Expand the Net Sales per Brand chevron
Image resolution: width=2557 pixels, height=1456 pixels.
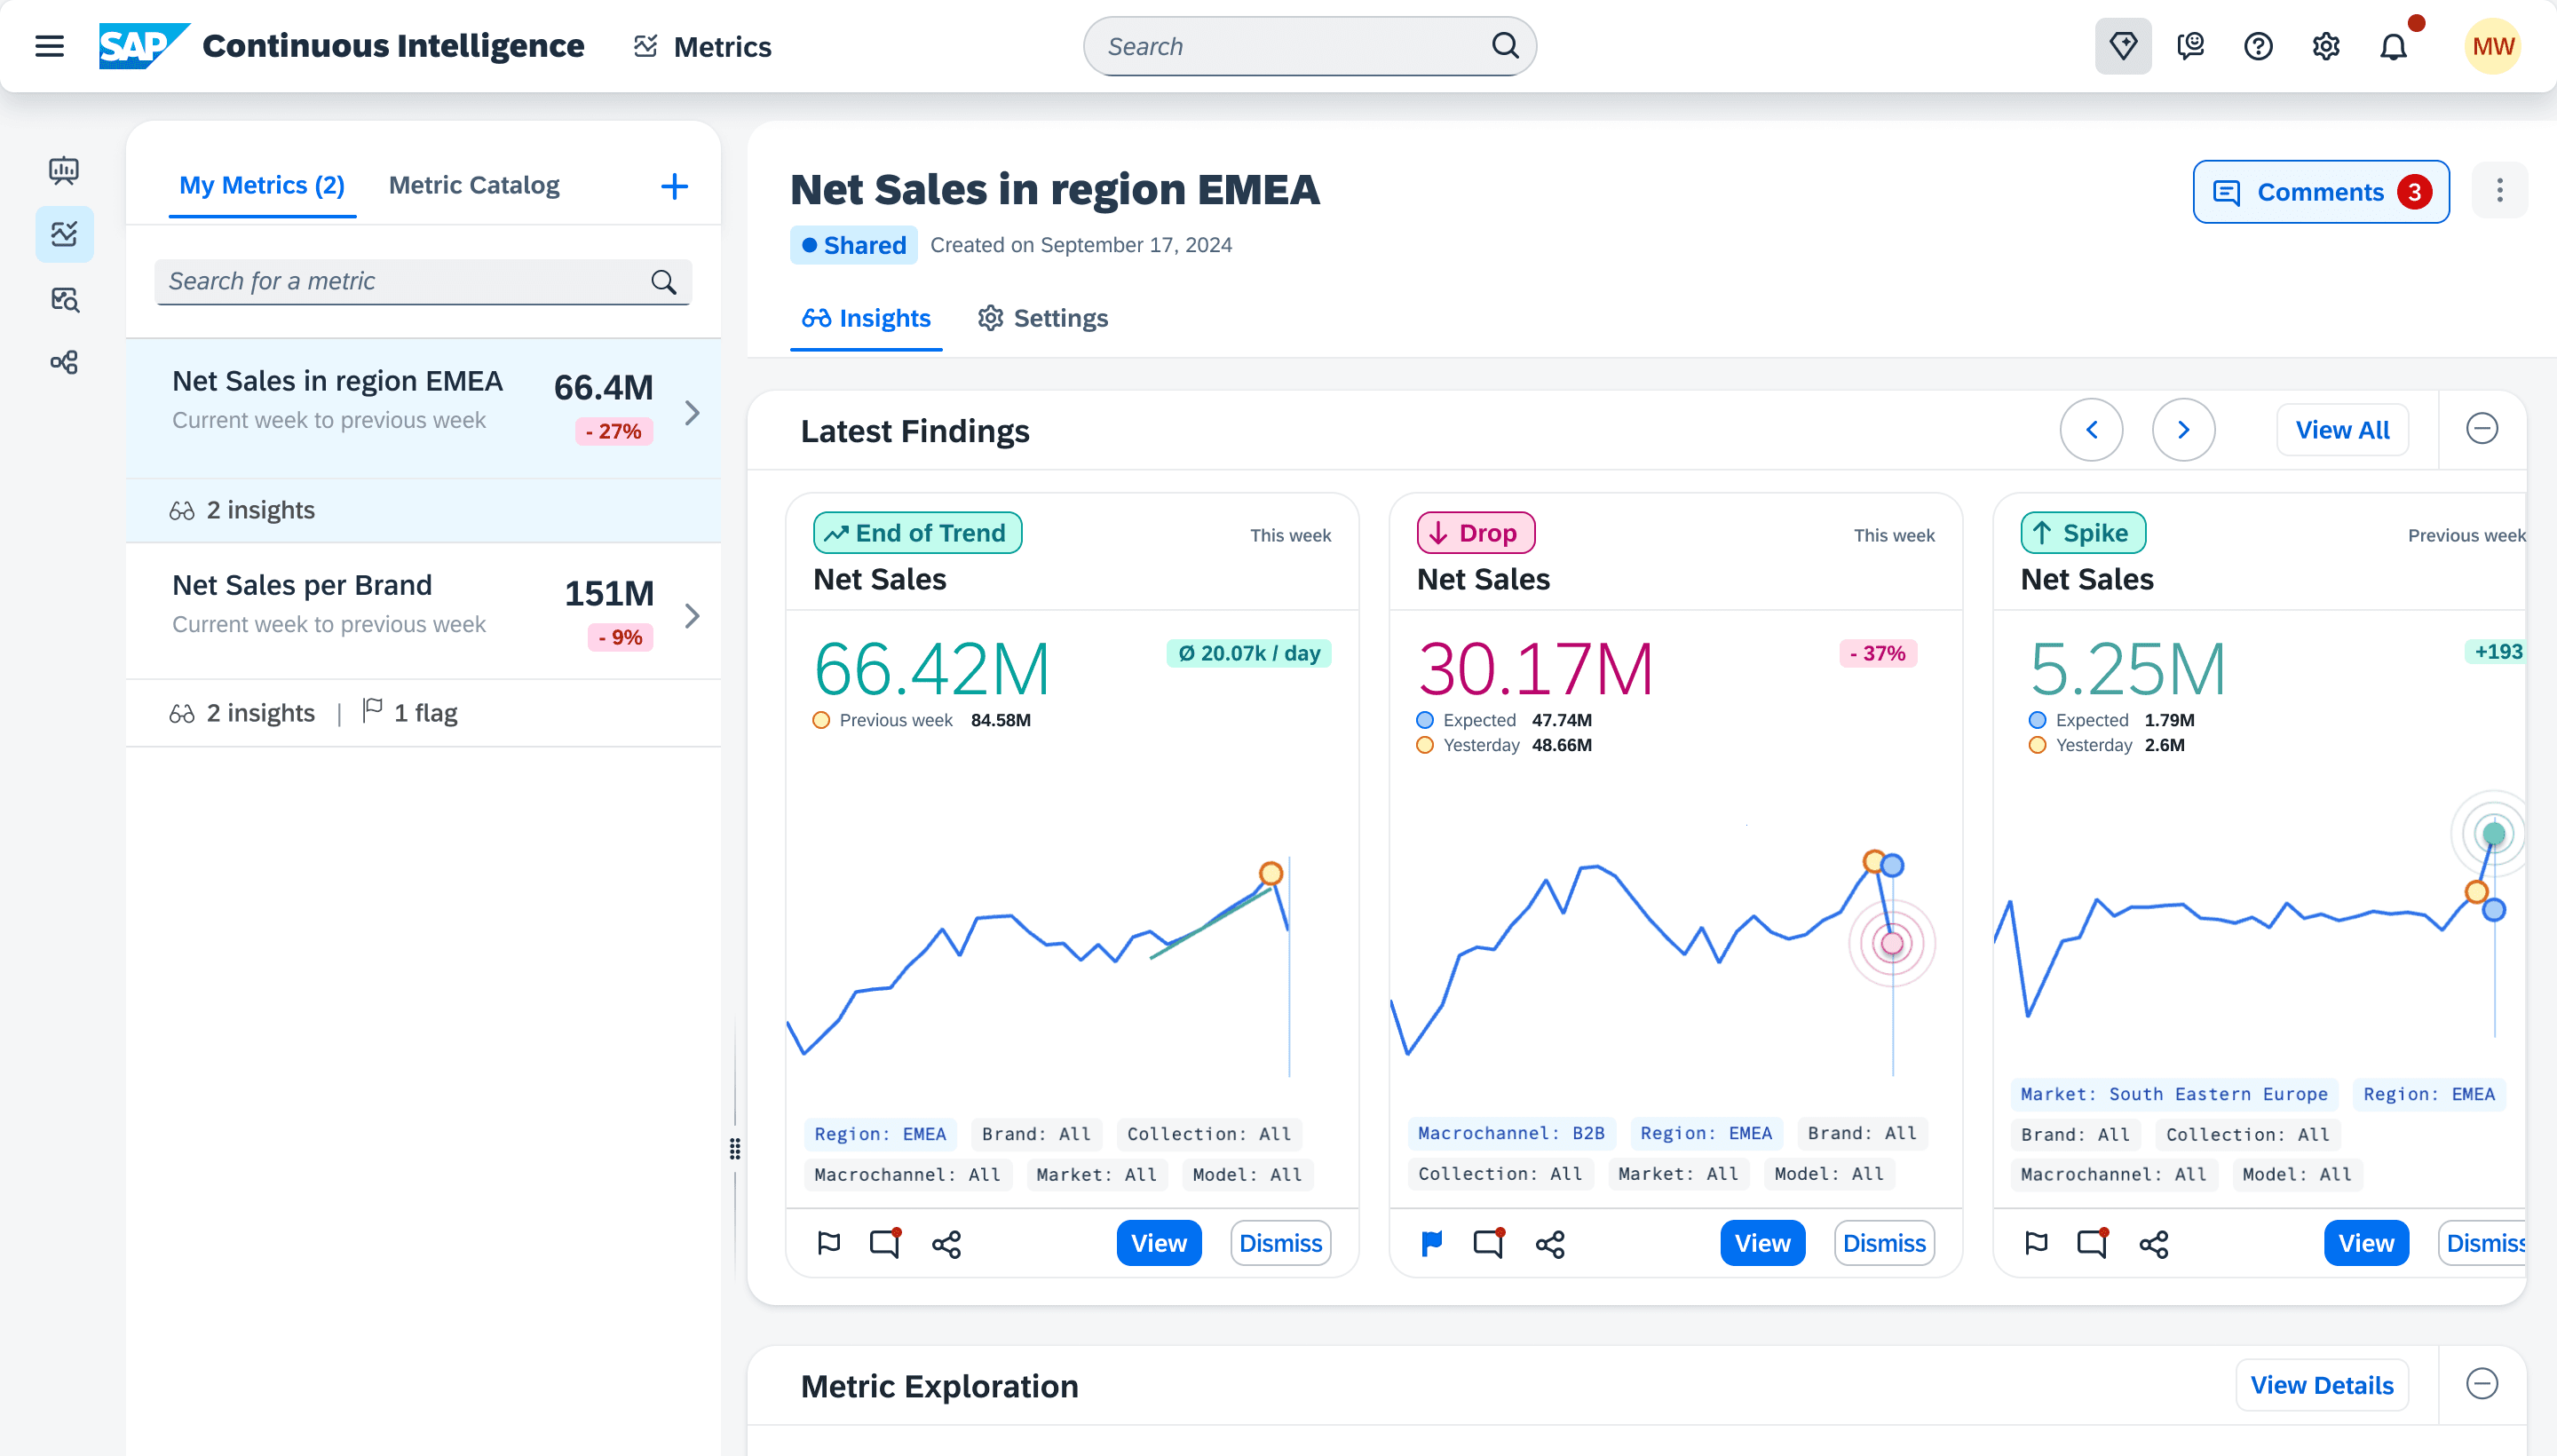tap(691, 616)
